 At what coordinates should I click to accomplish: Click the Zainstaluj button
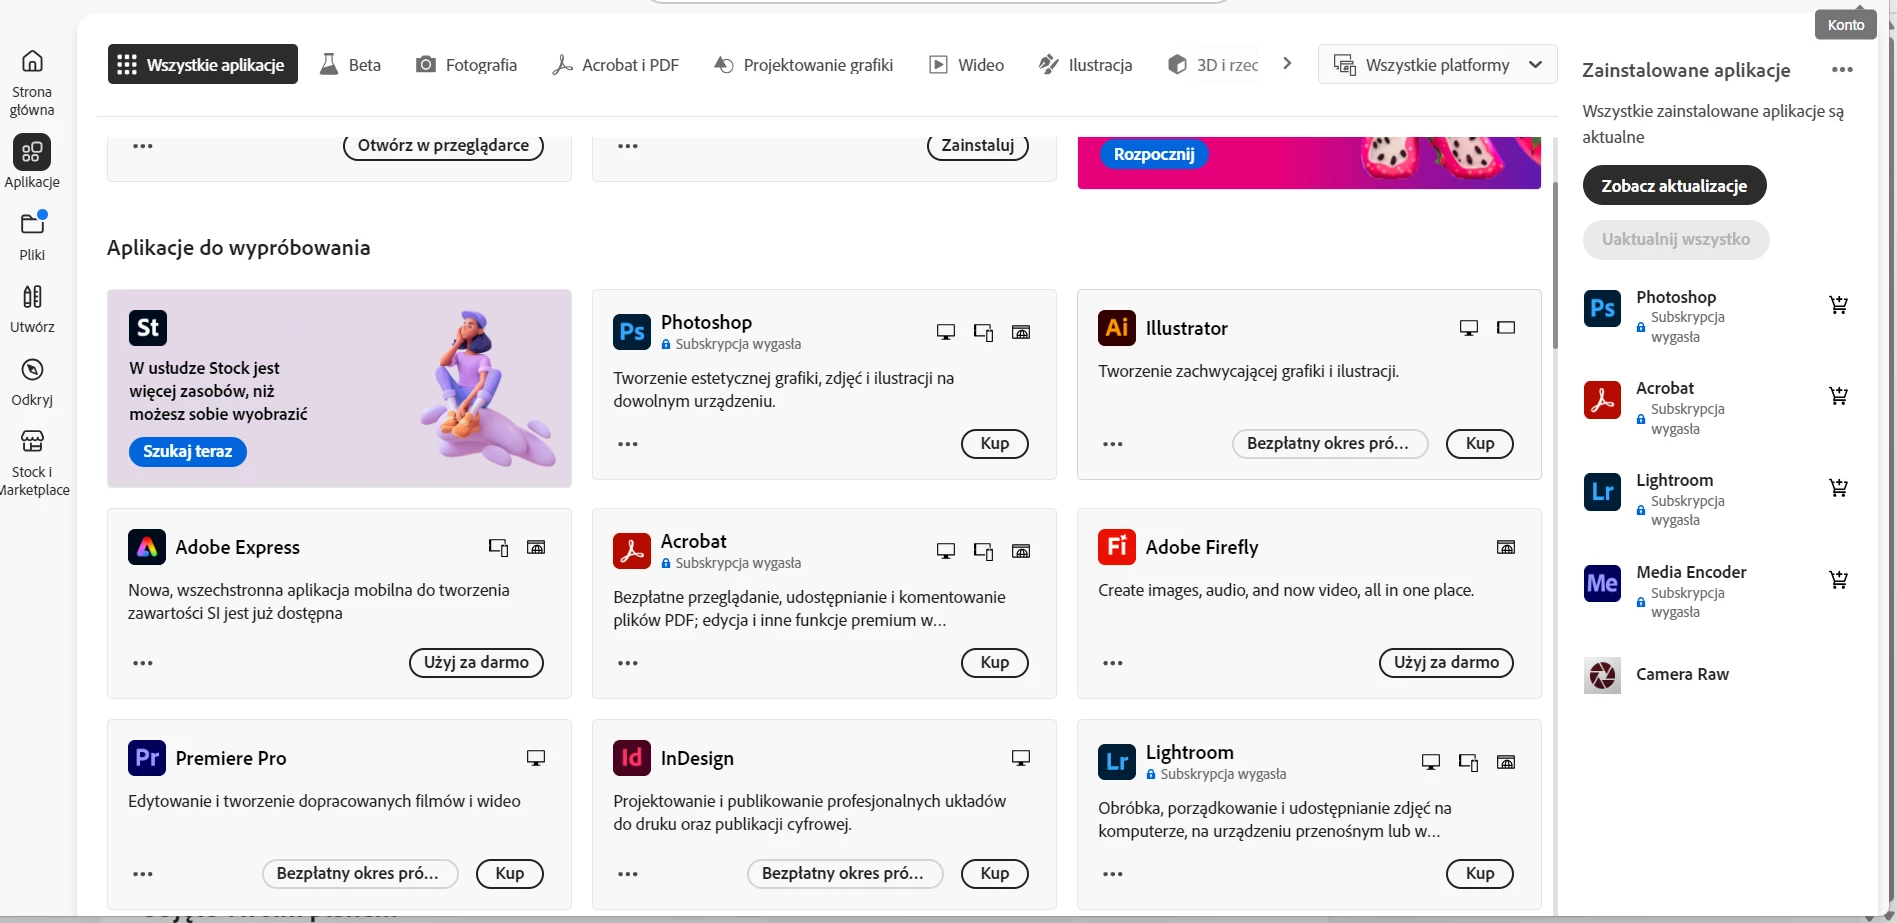pos(977,146)
